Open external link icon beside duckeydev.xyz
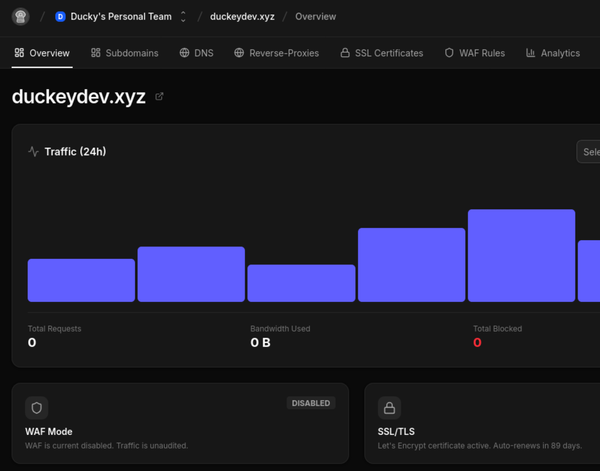The image size is (600, 471). click(159, 96)
